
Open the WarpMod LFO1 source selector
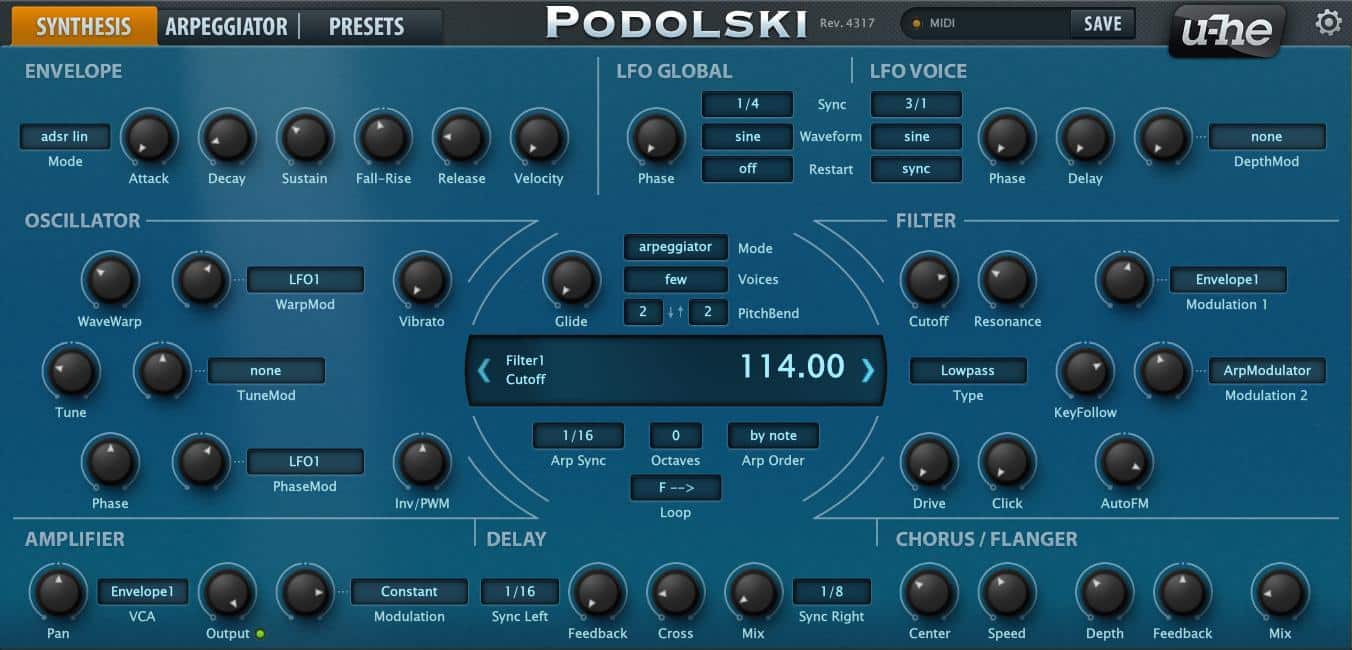click(305, 280)
